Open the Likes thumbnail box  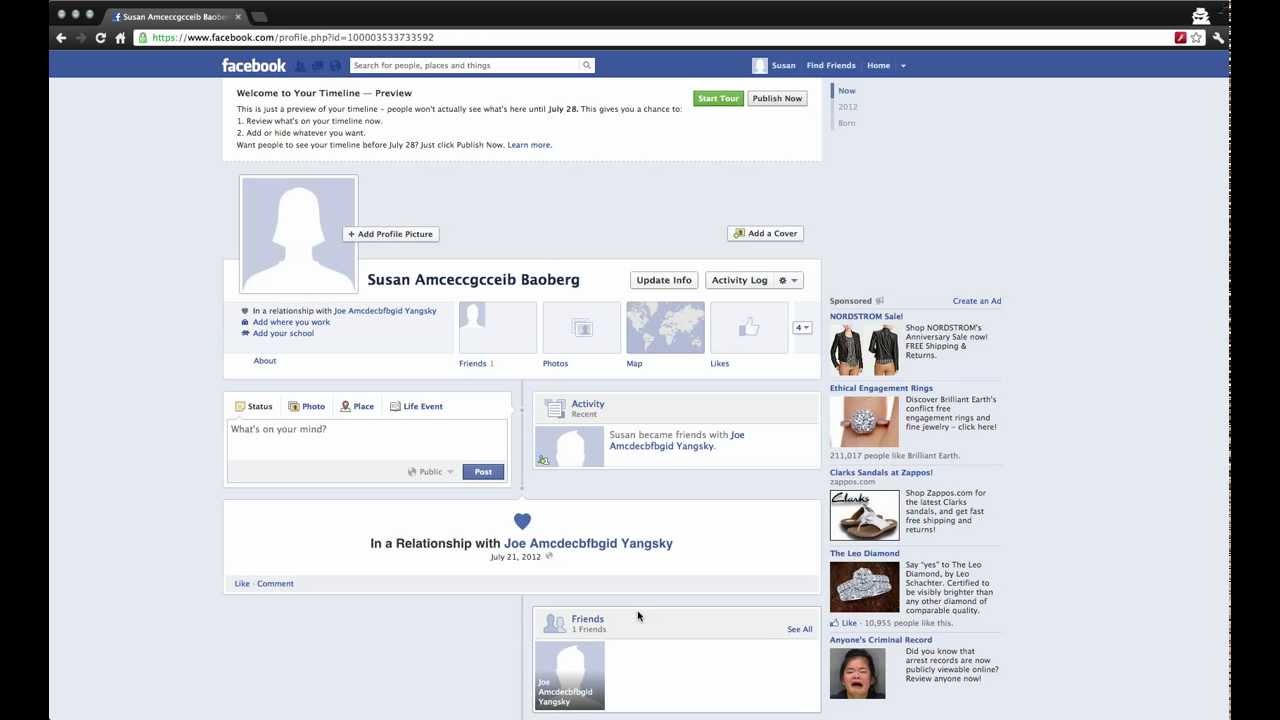(749, 328)
